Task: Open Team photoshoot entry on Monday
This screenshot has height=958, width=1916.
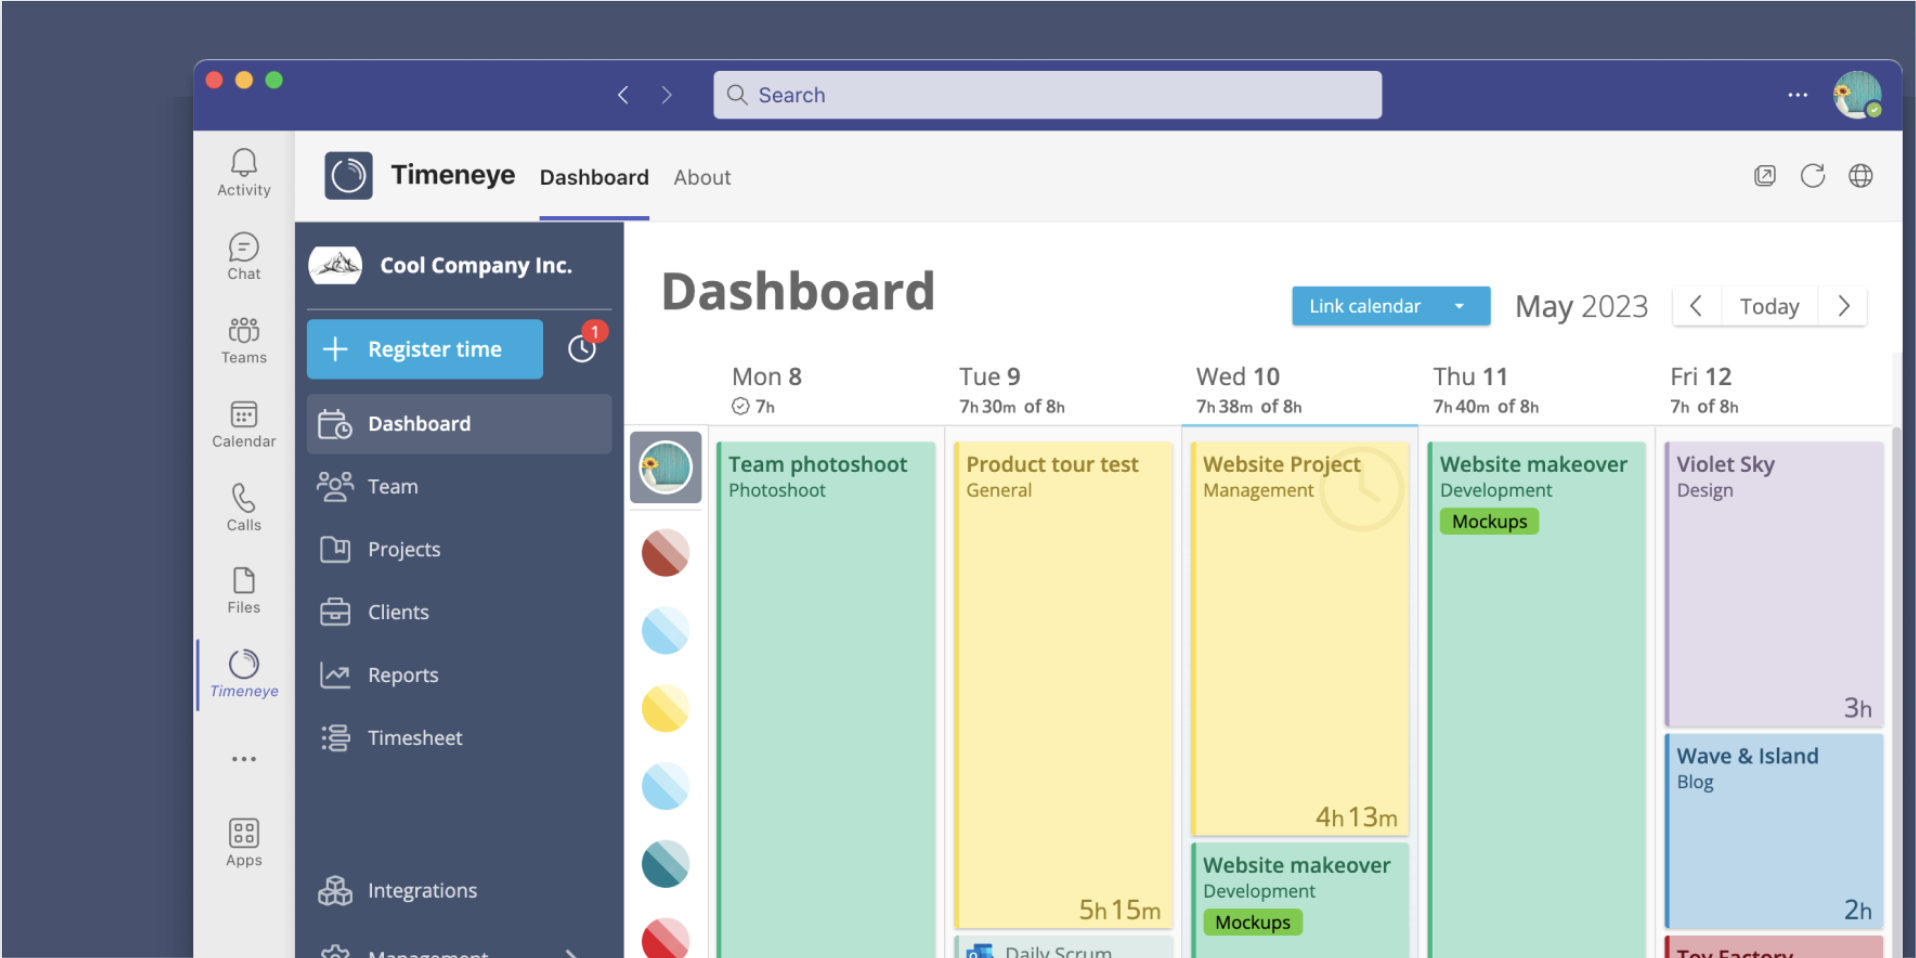Action: coord(826,700)
